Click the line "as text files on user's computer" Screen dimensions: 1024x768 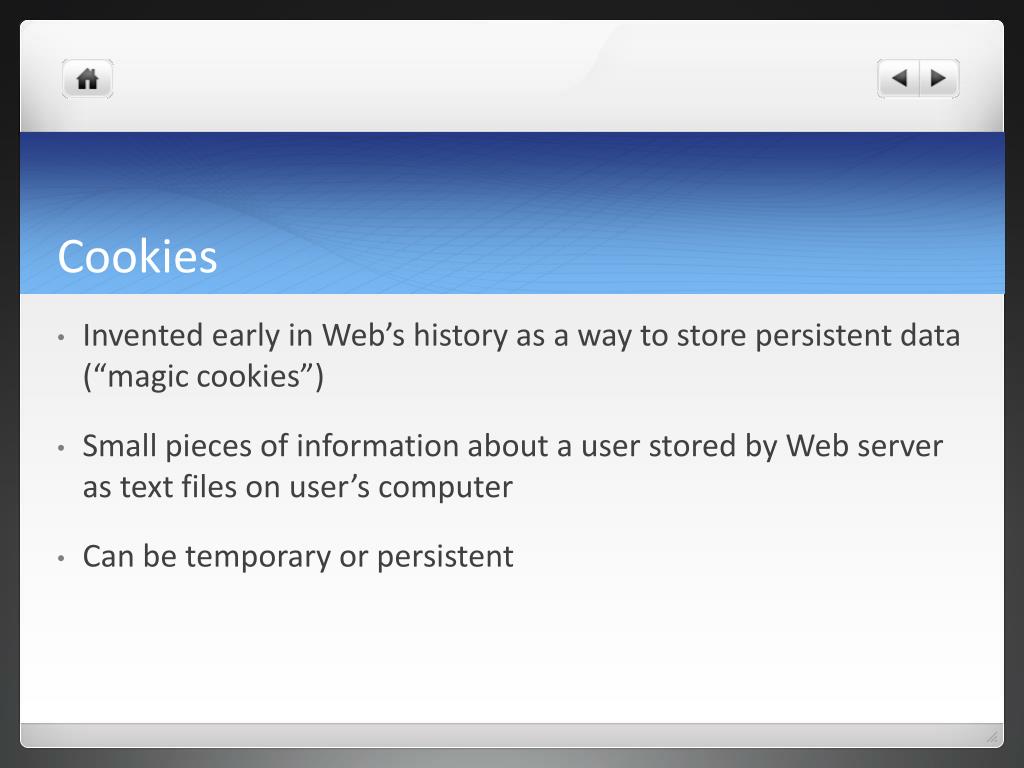[298, 487]
